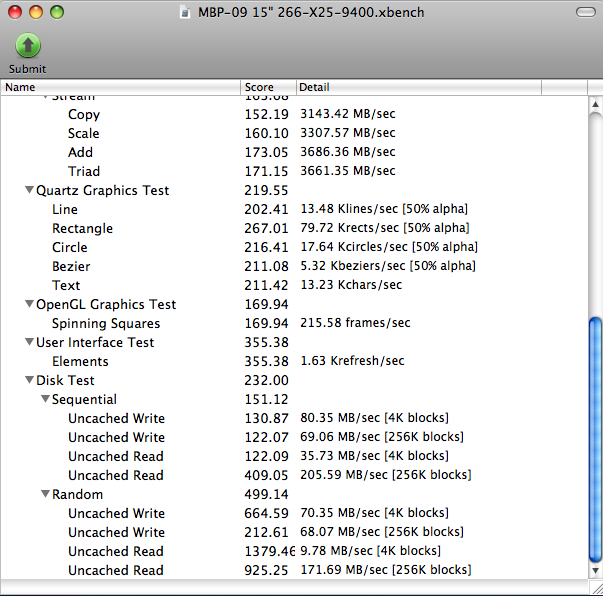Collapse the User Interface Test group
The width and height of the screenshot is (603, 596).
29,341
